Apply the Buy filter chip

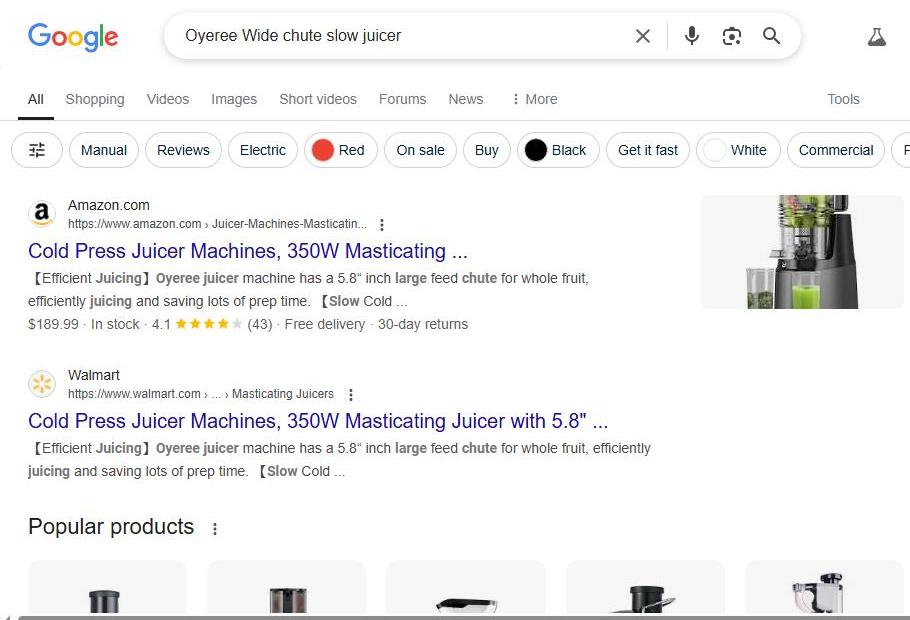click(x=486, y=150)
